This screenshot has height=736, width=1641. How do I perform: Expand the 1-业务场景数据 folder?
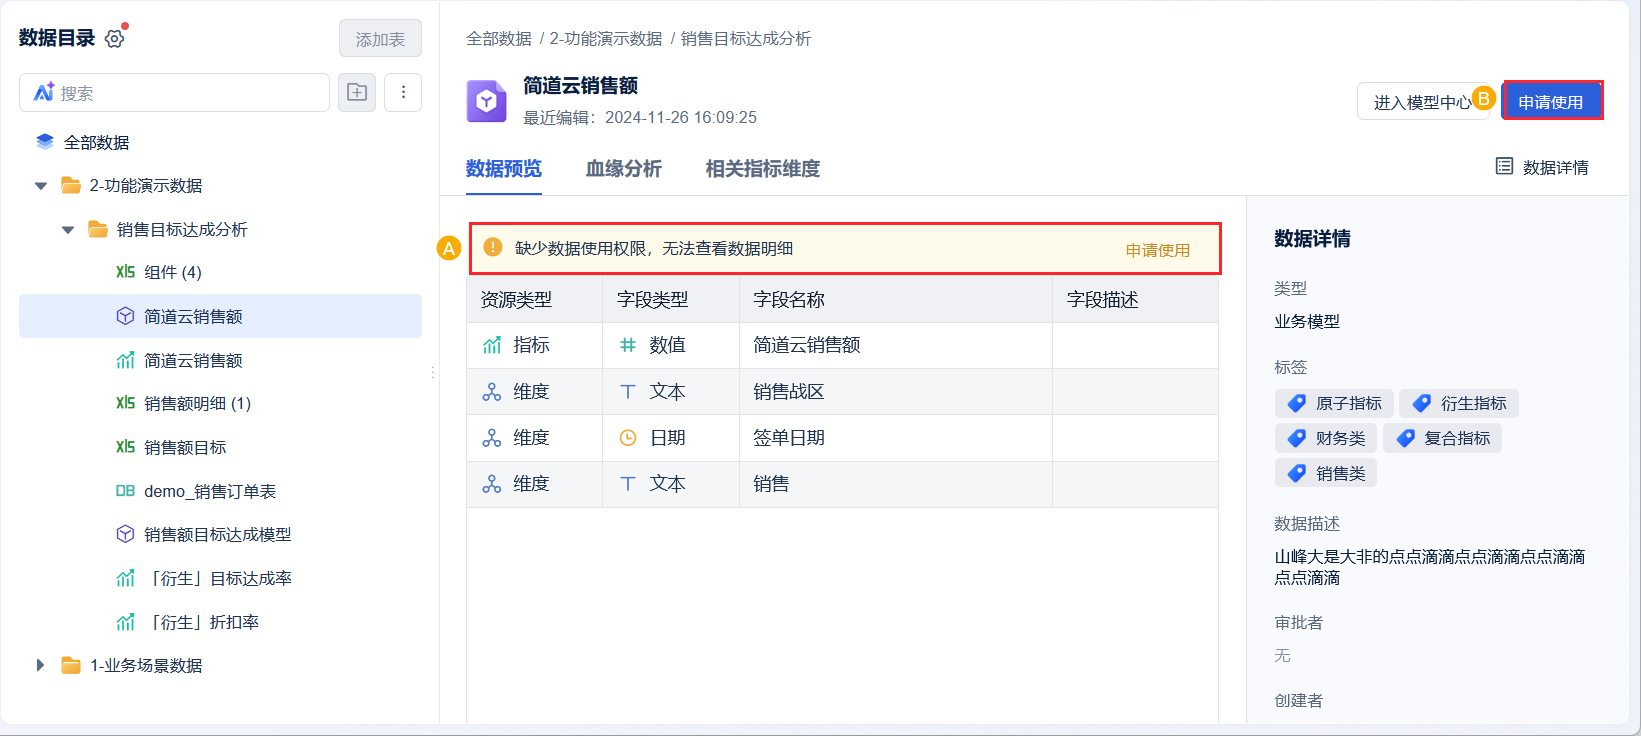(x=41, y=665)
